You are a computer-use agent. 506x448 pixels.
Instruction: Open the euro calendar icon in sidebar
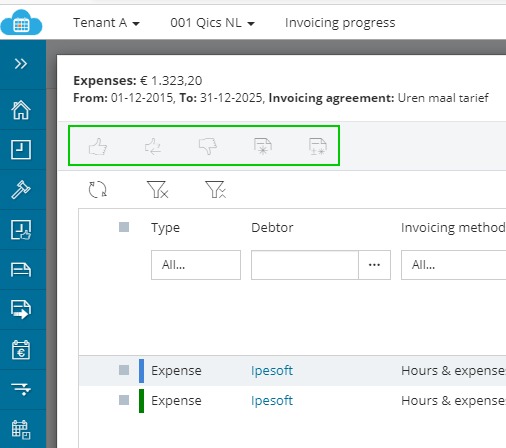(x=21, y=350)
